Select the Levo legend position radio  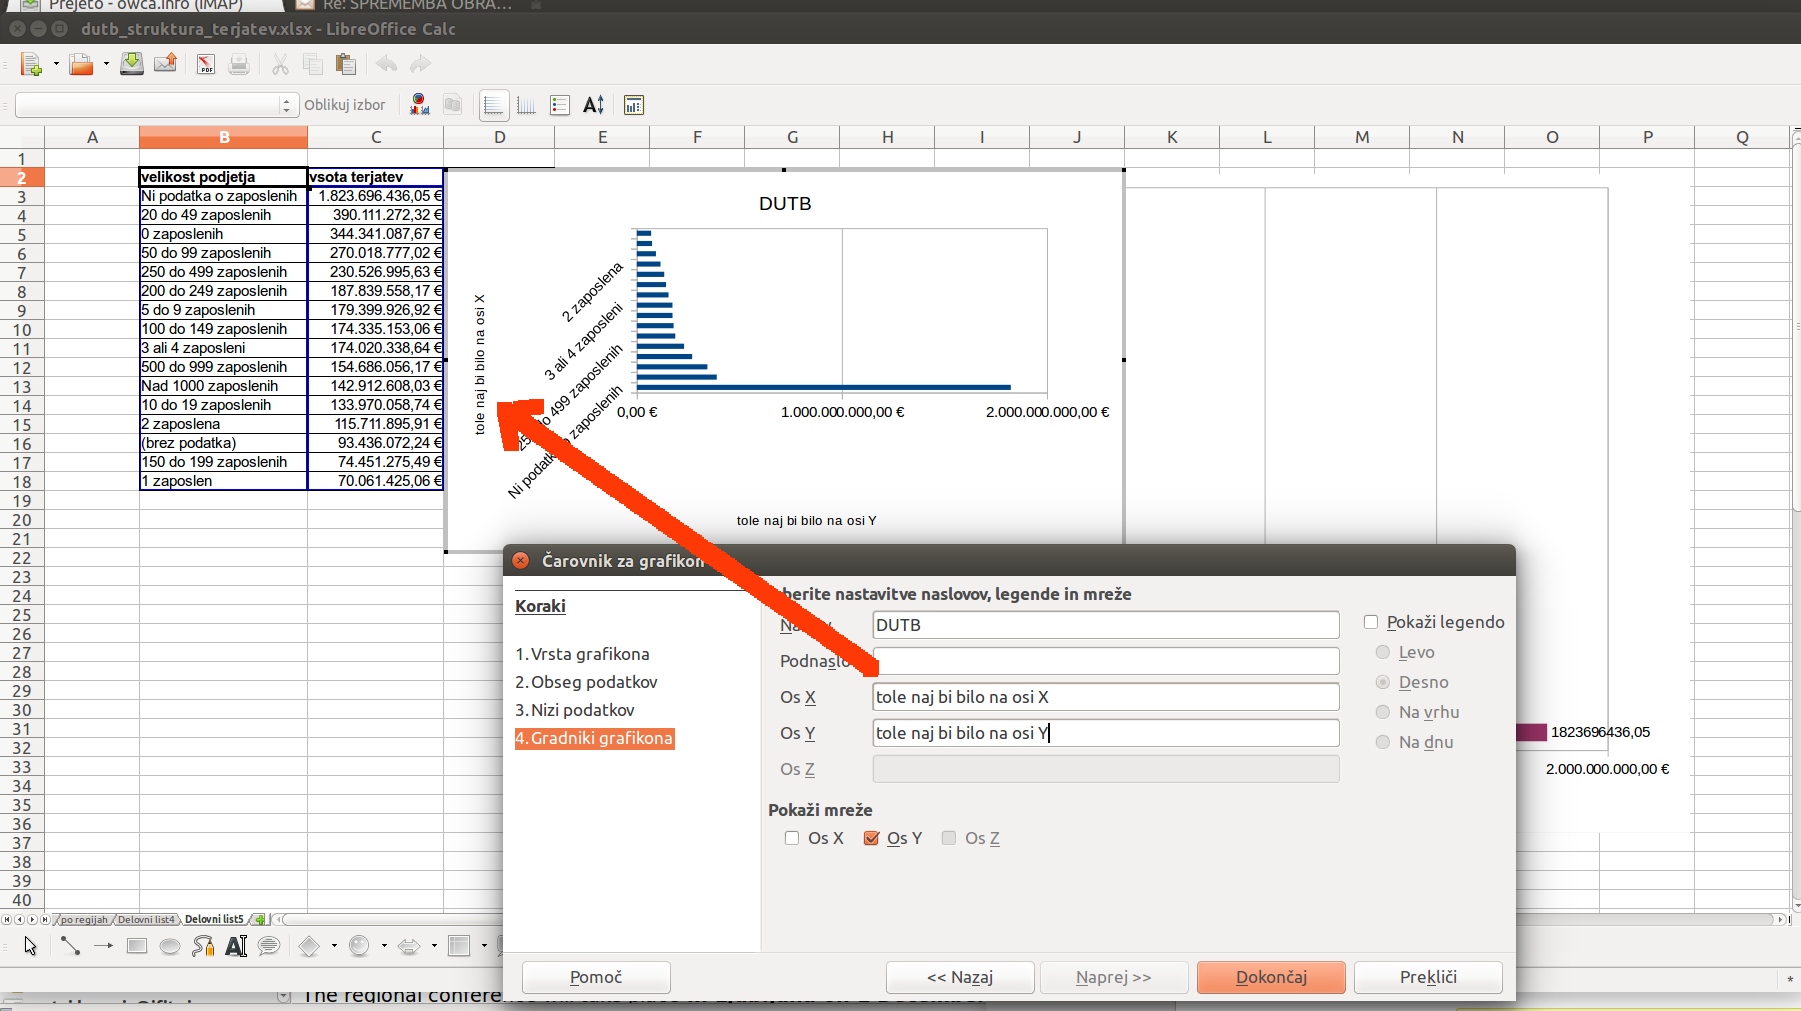pos(1383,652)
